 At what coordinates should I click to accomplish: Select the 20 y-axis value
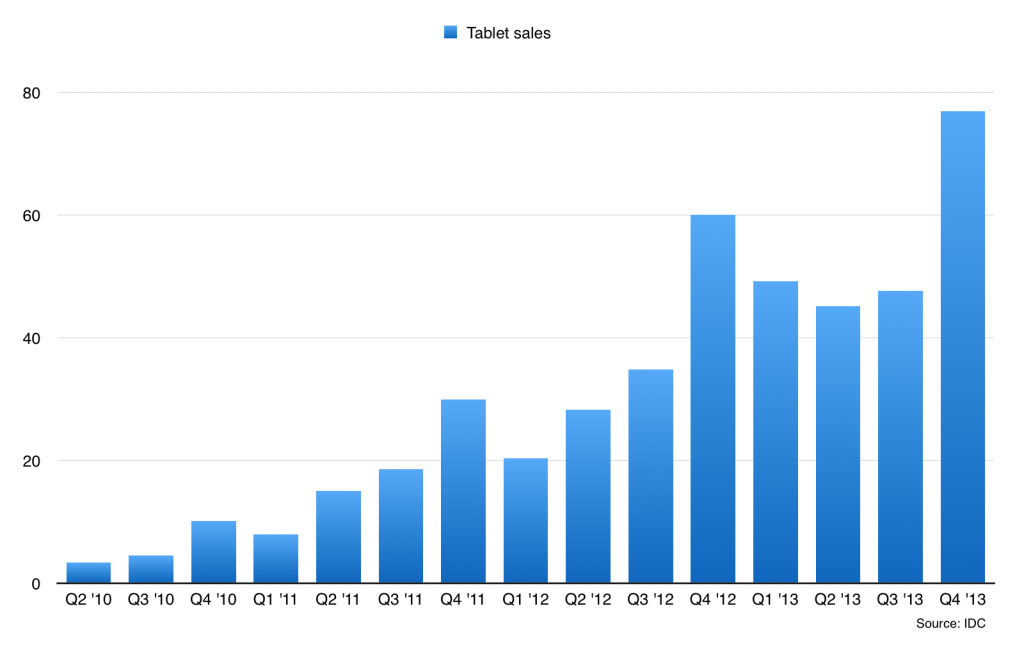point(31,461)
